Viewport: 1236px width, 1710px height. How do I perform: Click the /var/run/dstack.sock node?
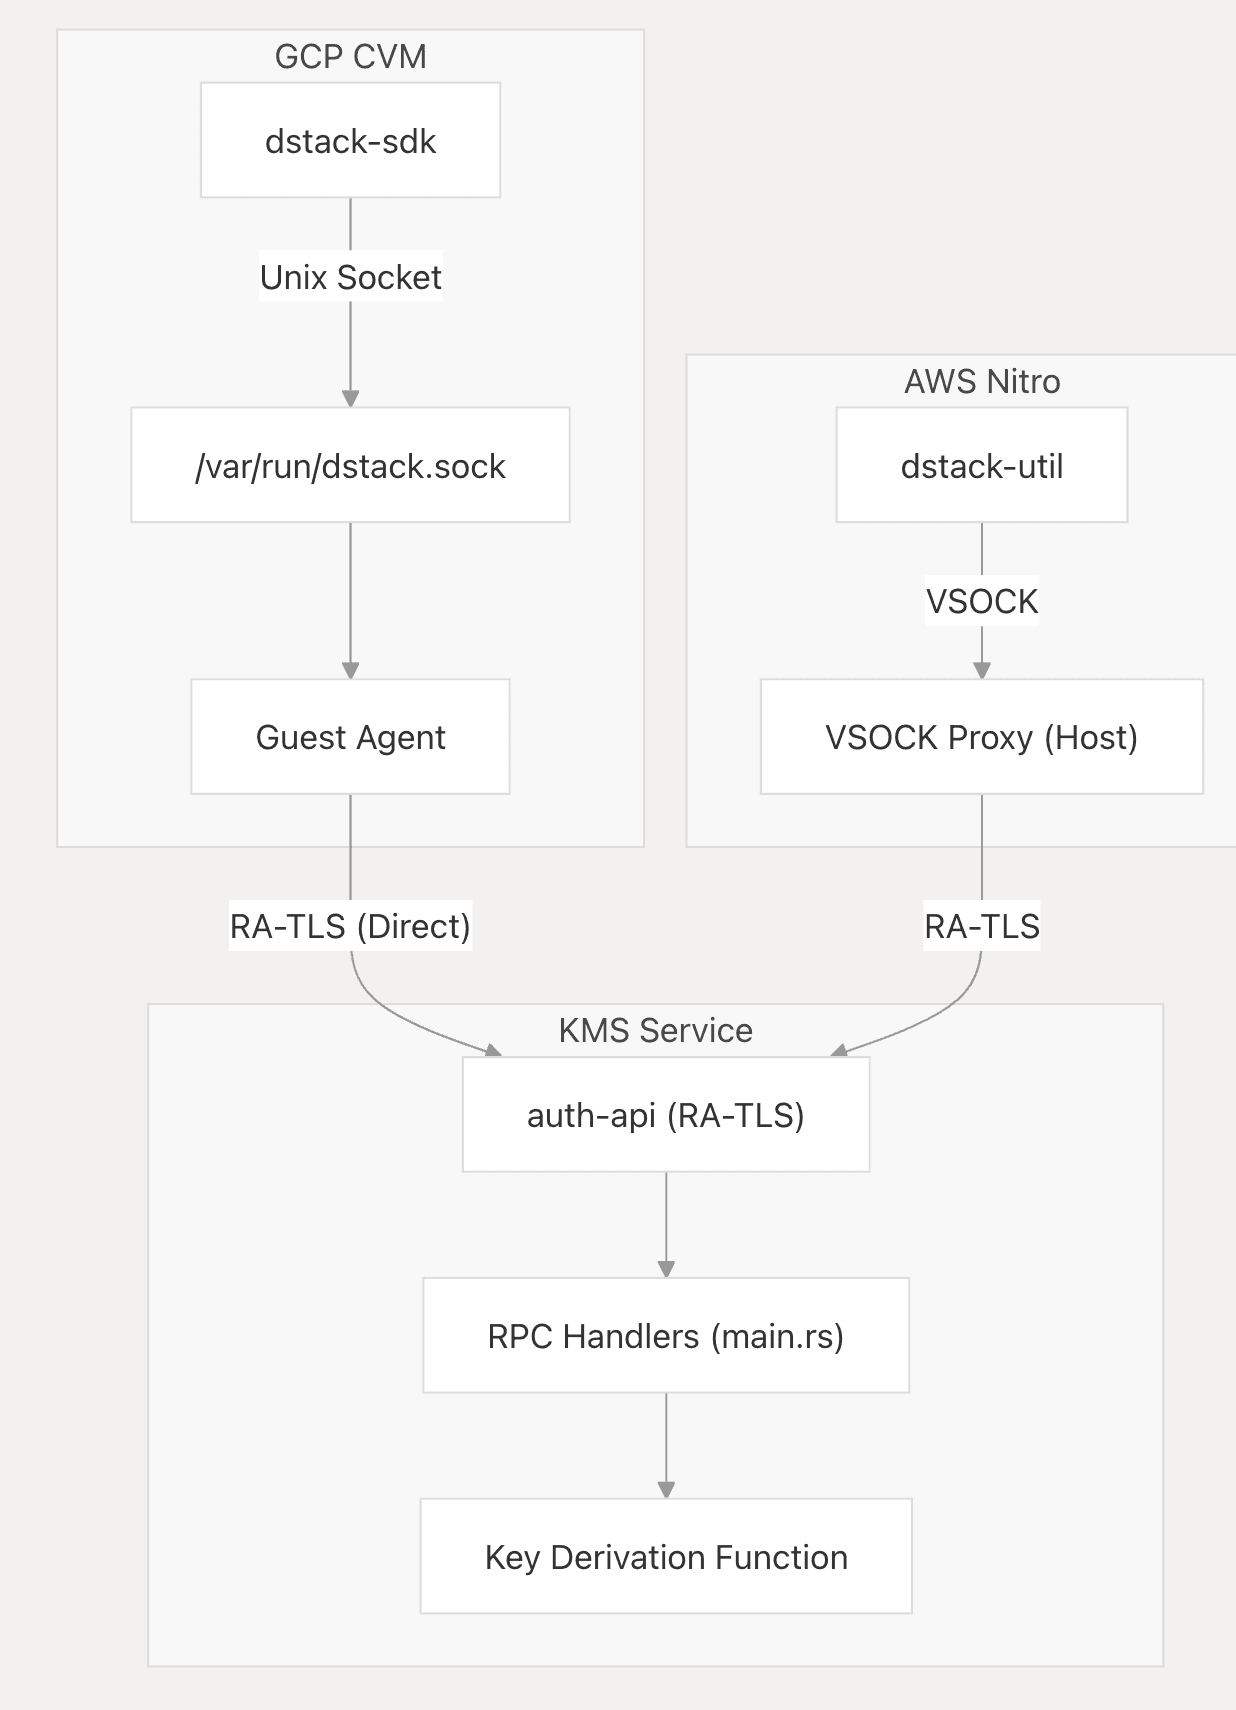coord(350,465)
